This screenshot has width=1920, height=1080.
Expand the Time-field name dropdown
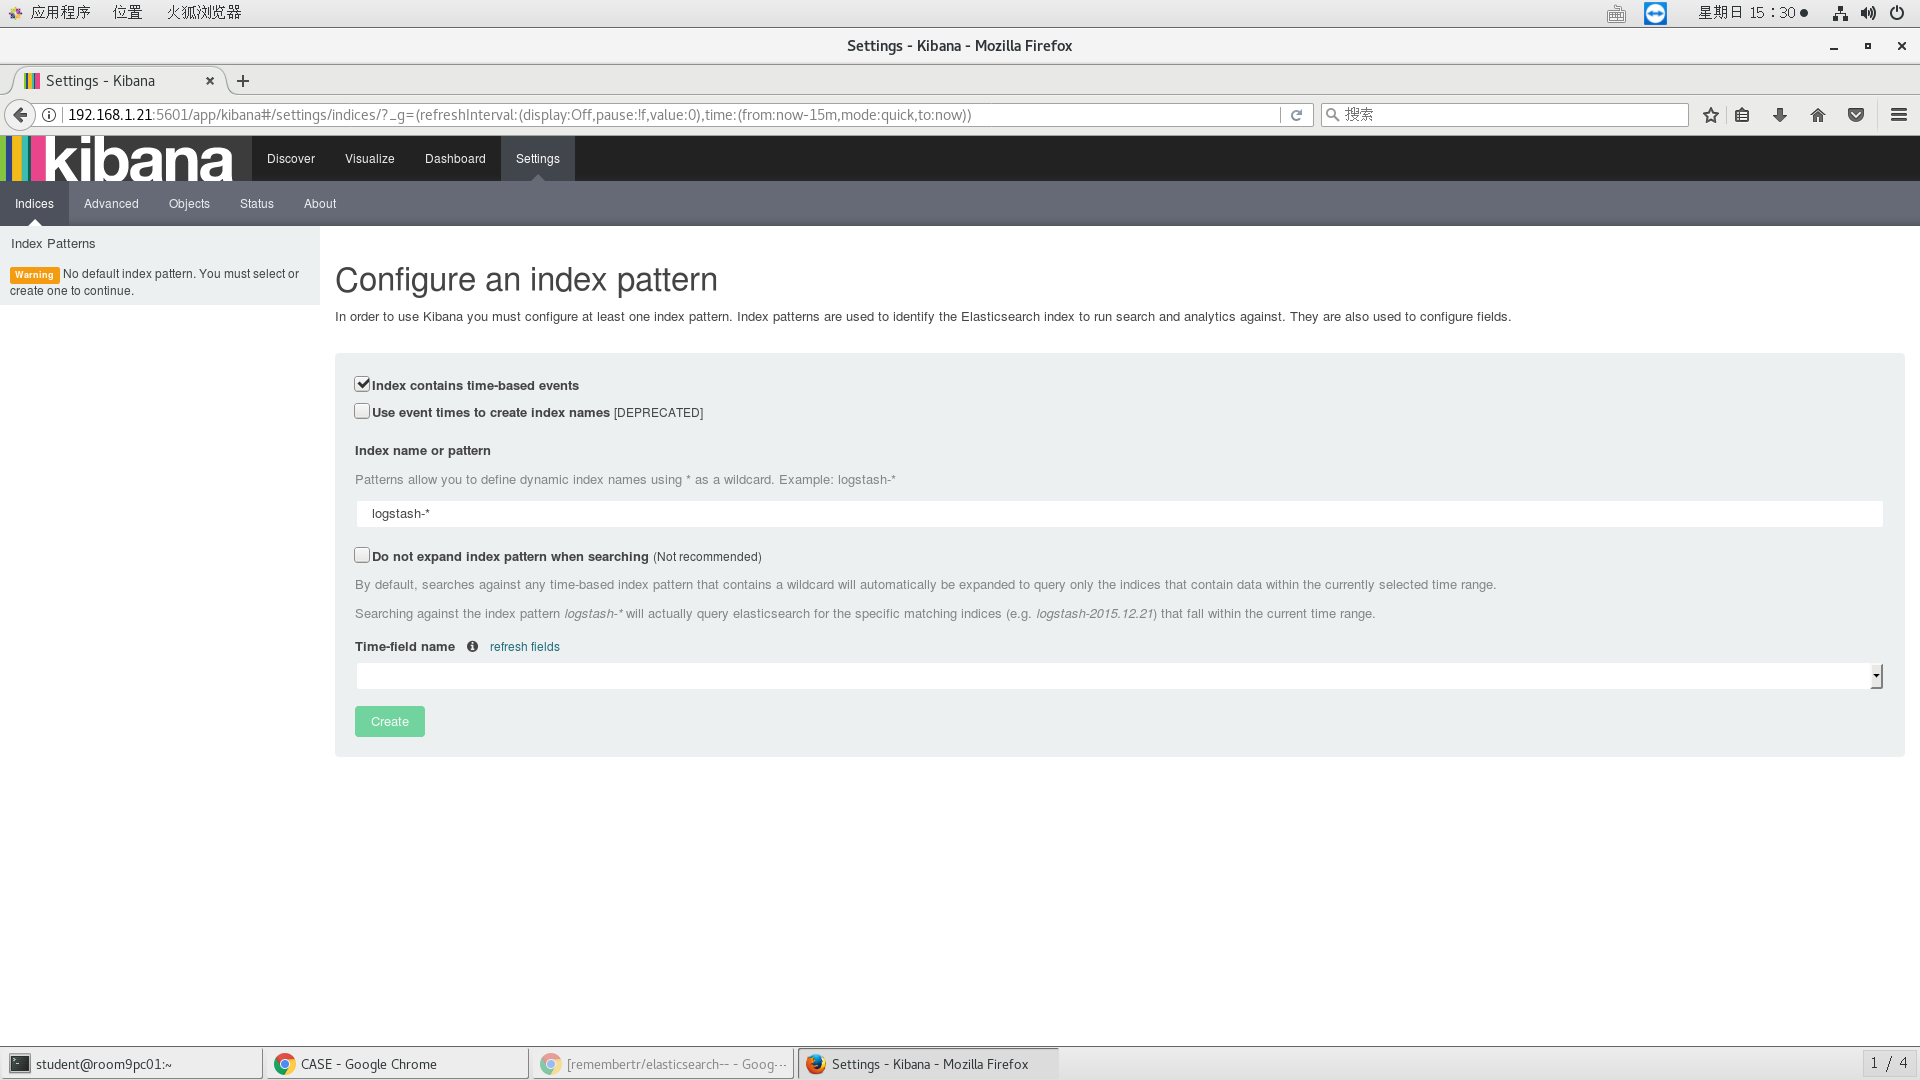tap(1876, 676)
